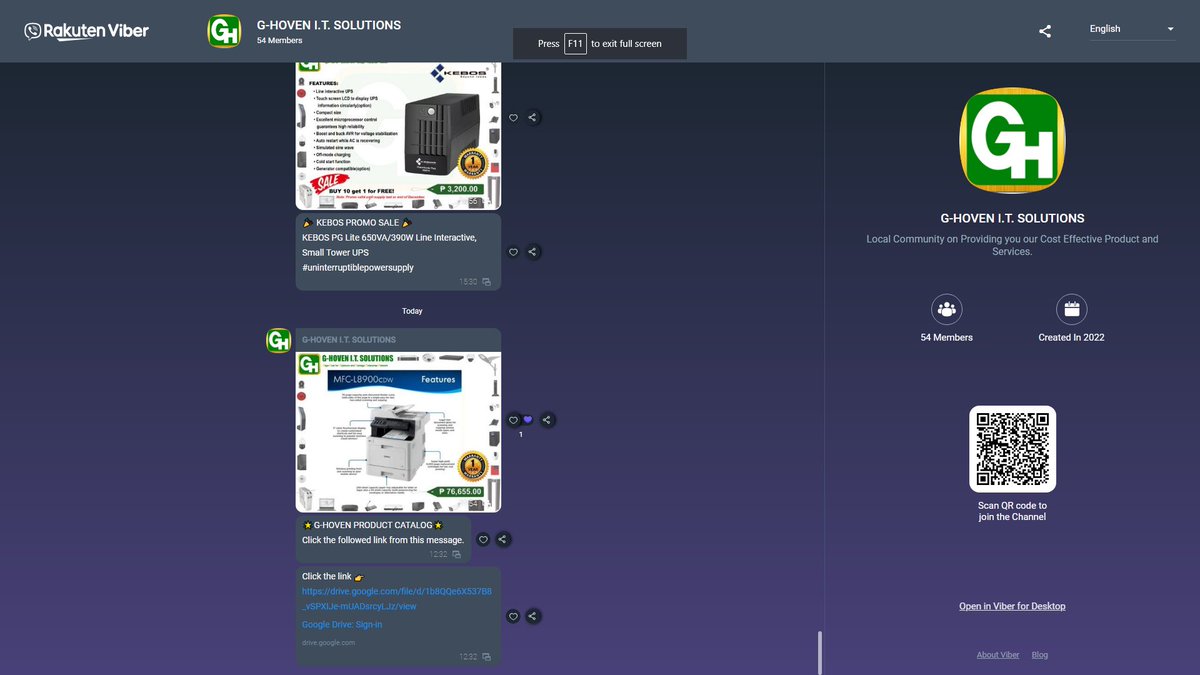Image resolution: width=1200 pixels, height=675 pixels.
Task: Click the Created In 2022 label
Action: [1071, 338]
